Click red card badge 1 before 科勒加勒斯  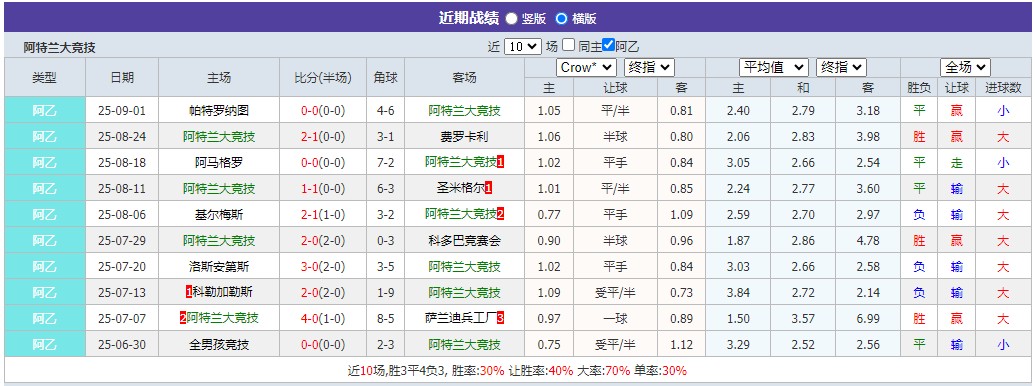pyautogui.click(x=189, y=292)
